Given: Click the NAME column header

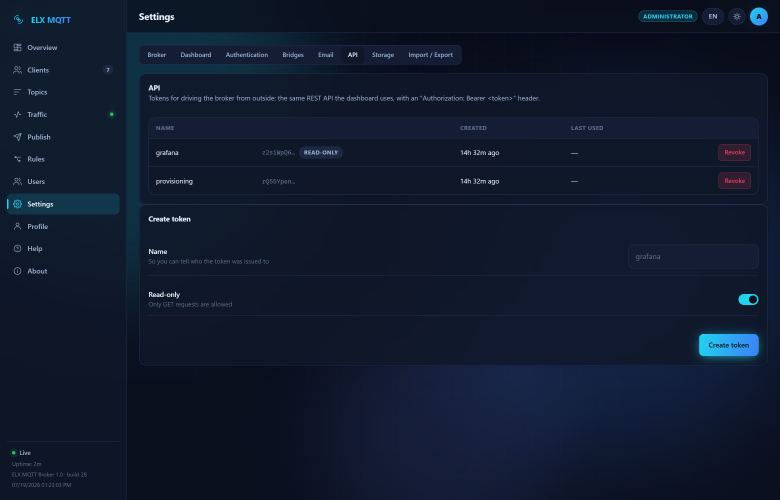Looking at the screenshot, I should pyautogui.click(x=165, y=128).
